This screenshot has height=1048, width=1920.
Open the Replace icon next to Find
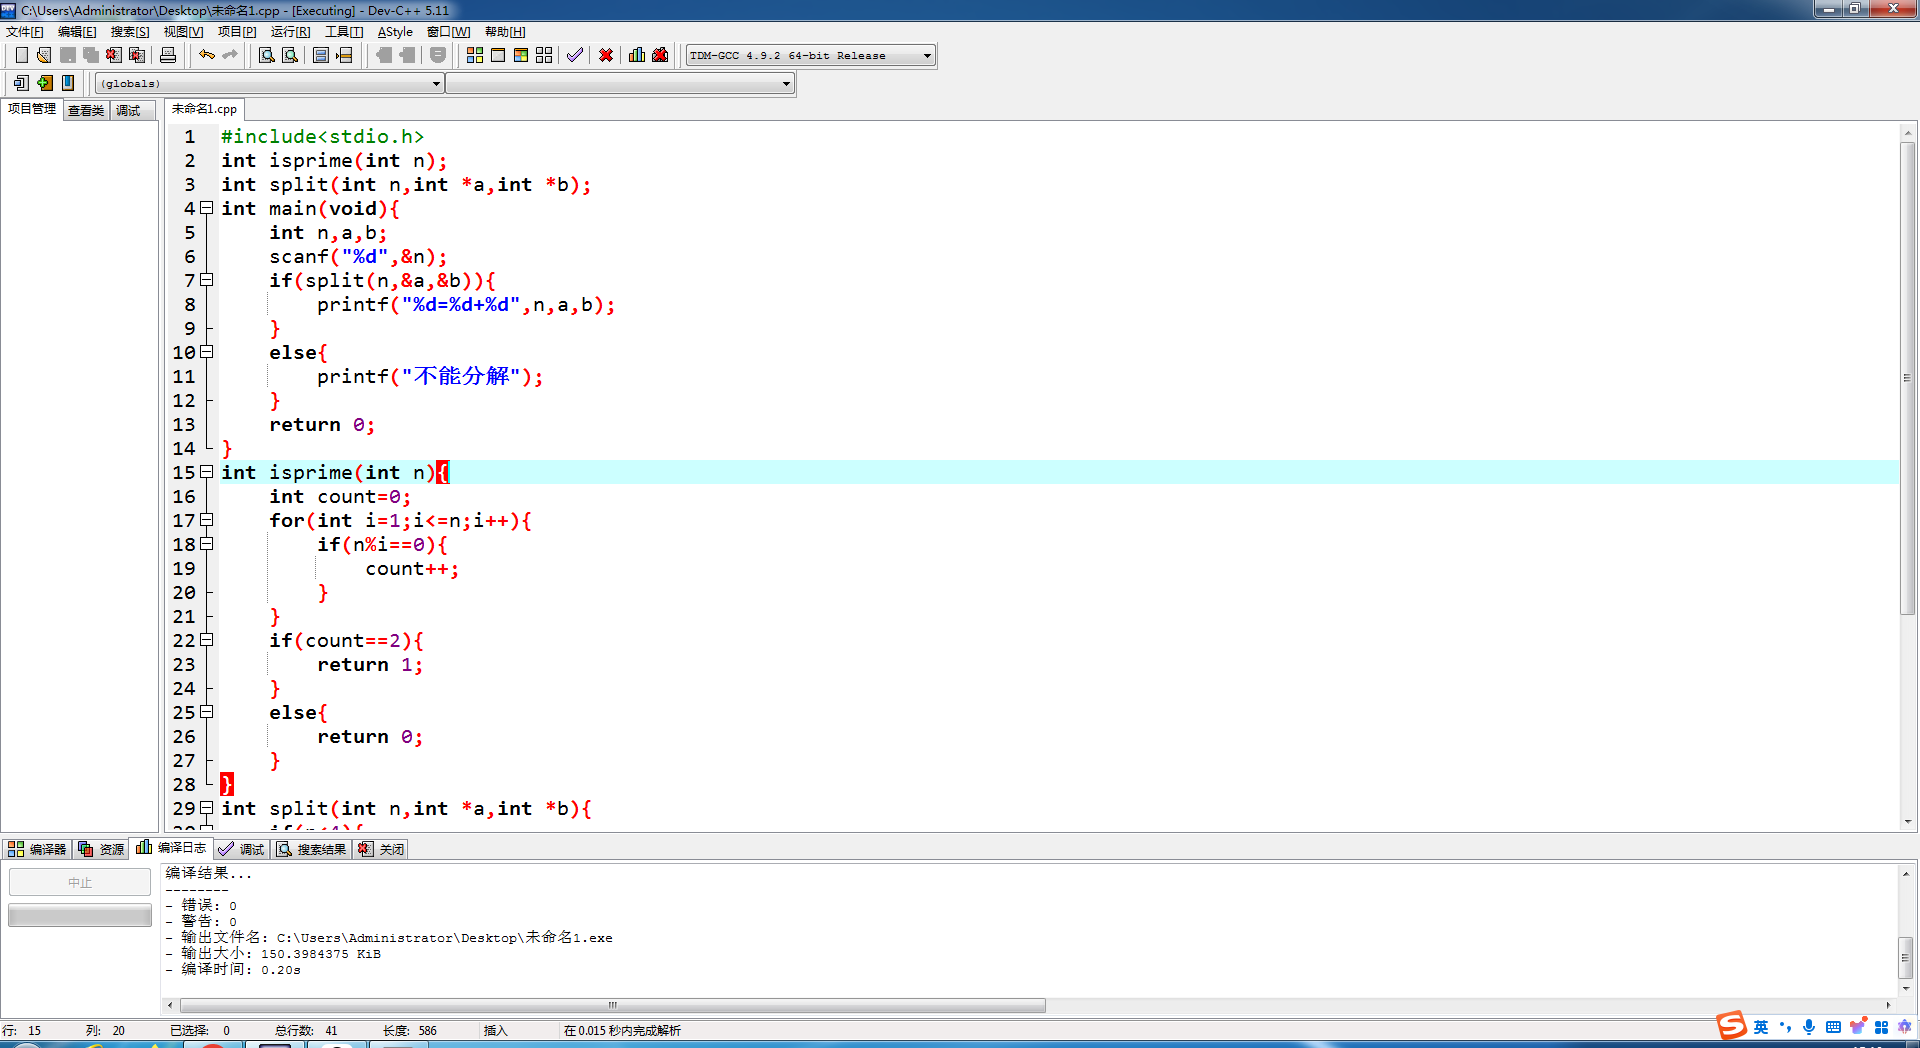coord(290,55)
